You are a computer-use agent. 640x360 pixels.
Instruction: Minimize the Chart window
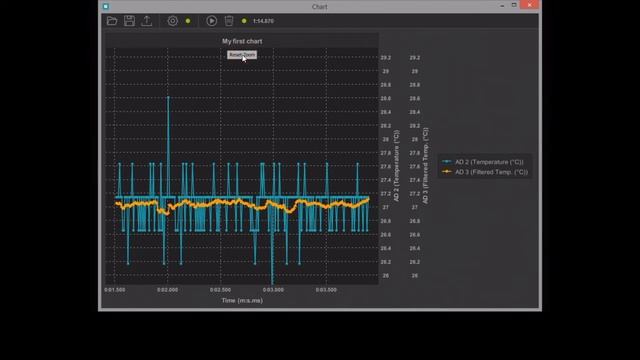pos(502,6)
